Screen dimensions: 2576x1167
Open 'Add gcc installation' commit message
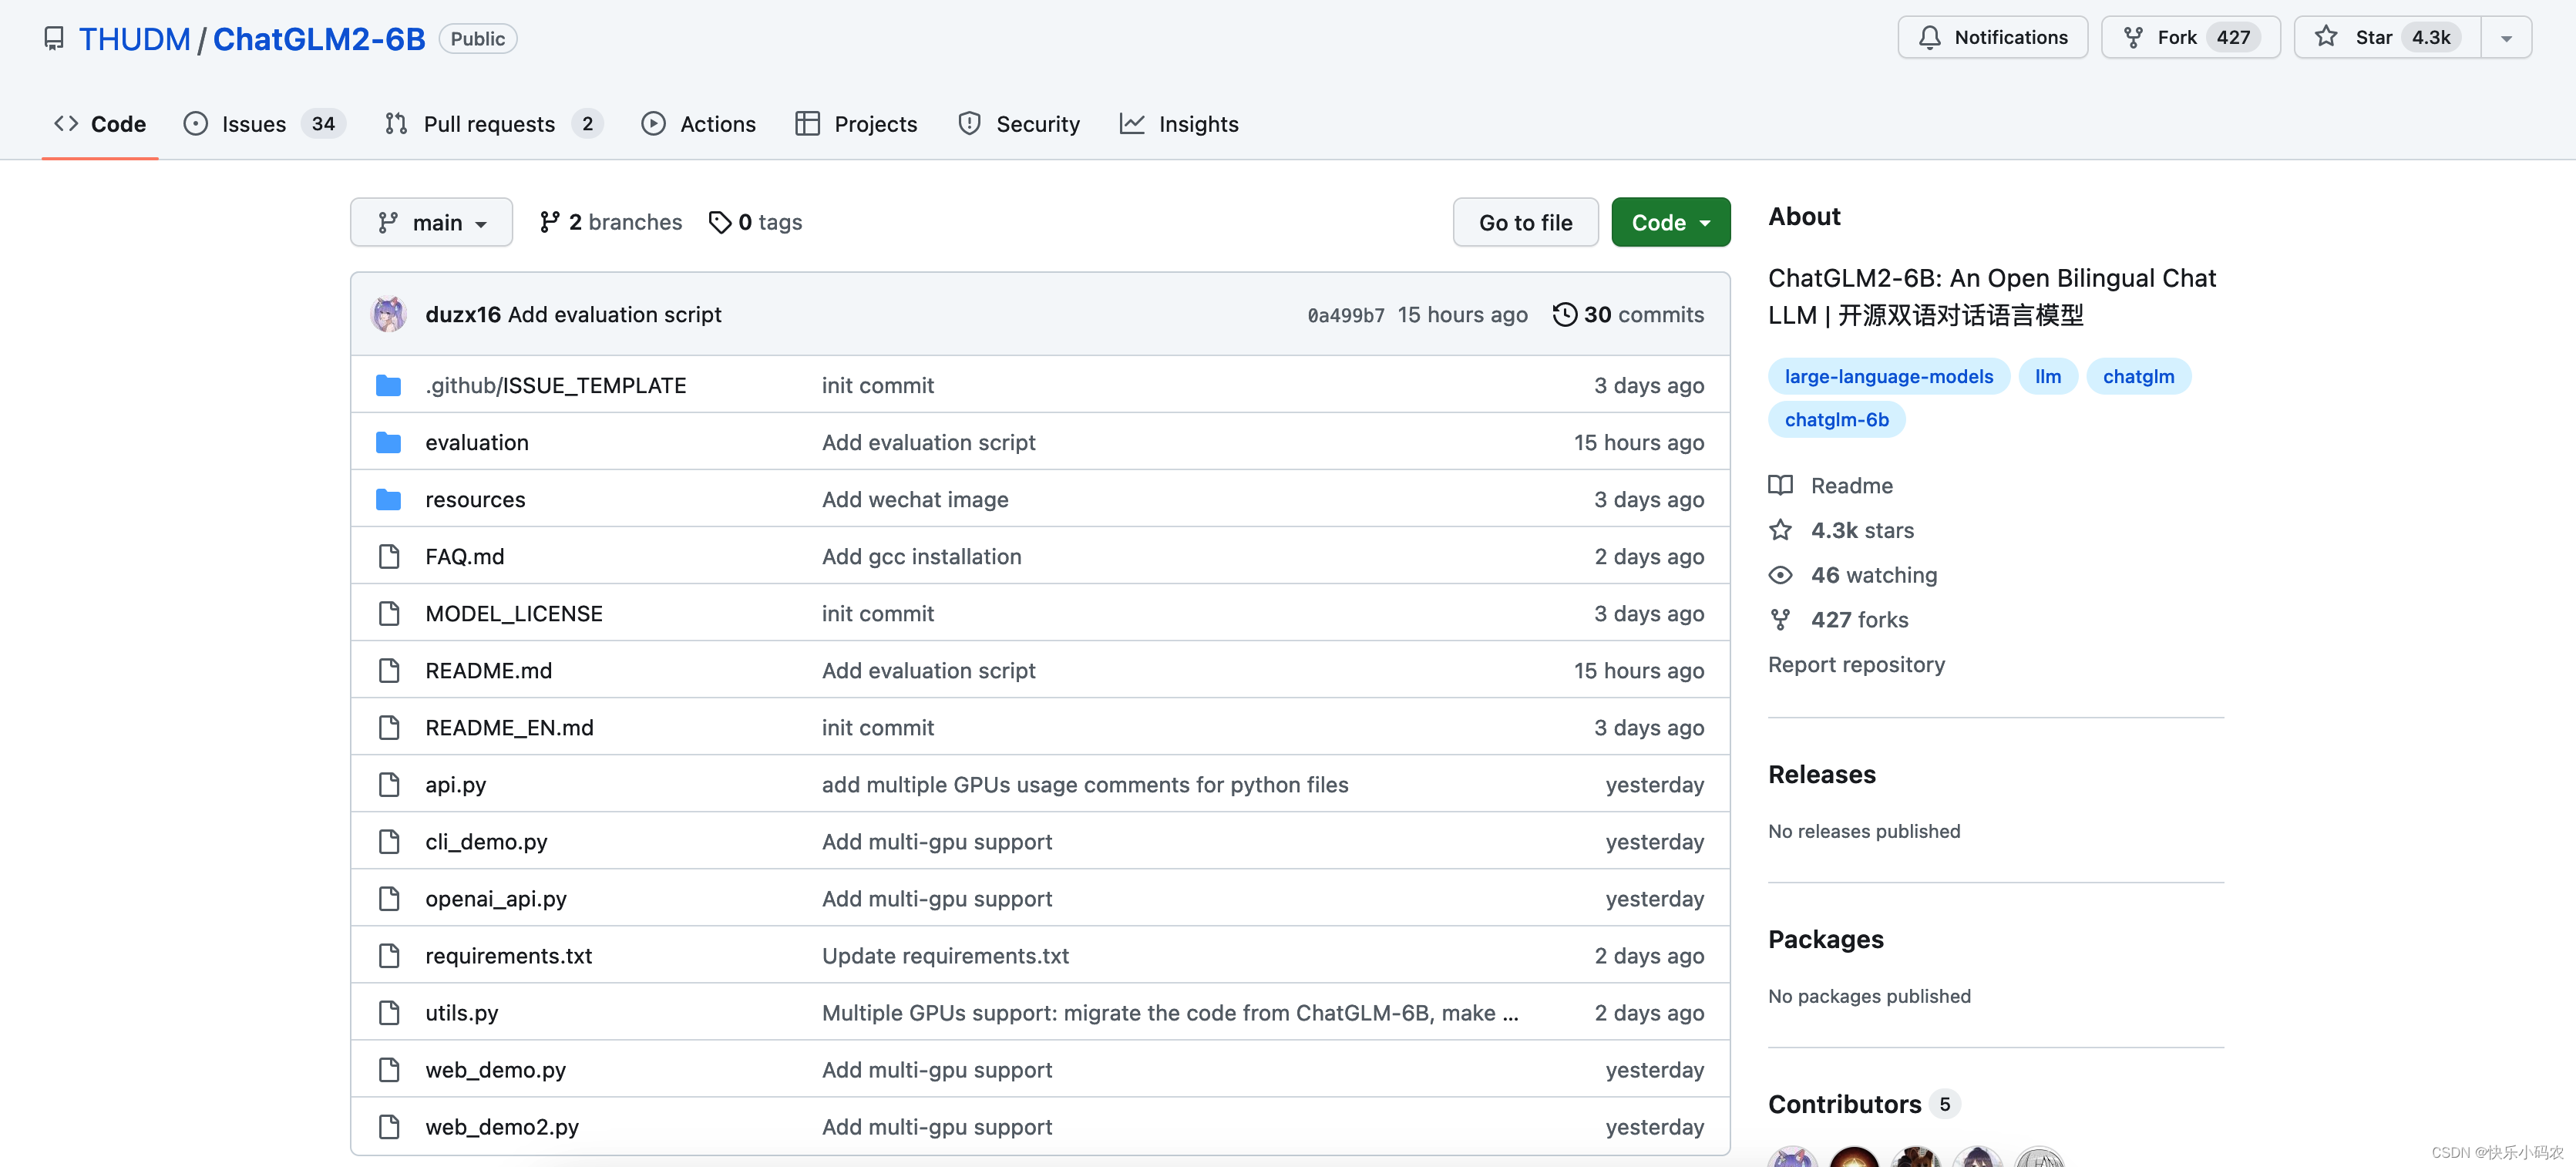921,557
